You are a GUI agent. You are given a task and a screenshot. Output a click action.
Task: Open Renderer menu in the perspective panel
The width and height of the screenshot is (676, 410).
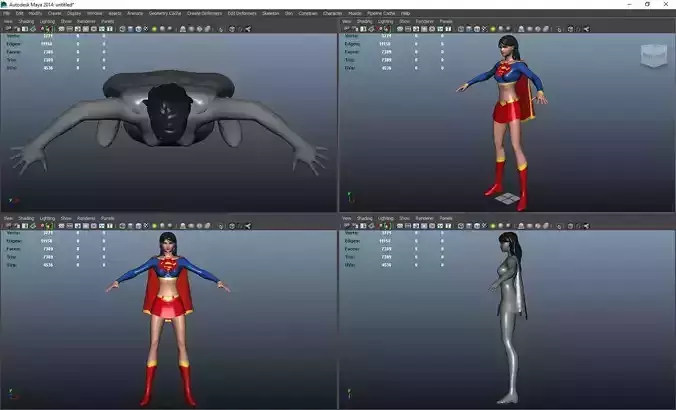point(425,21)
